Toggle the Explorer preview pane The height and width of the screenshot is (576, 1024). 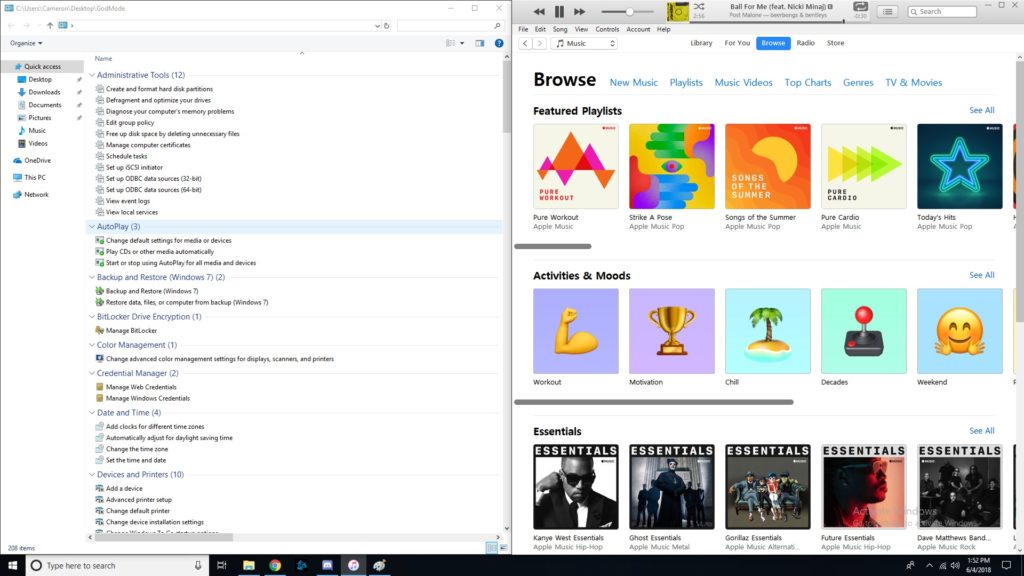[x=480, y=43]
